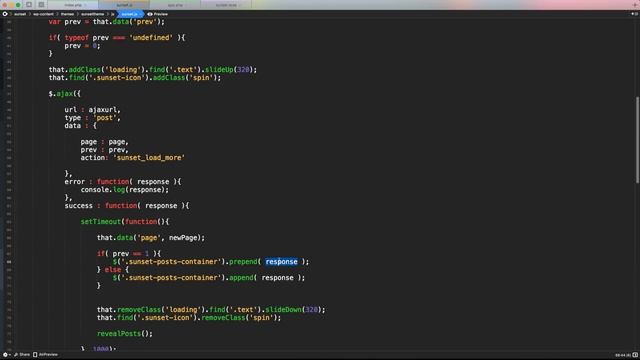Screen dimensions: 640x360
Task: Open the index.php file tab
Action: tap(73, 5)
